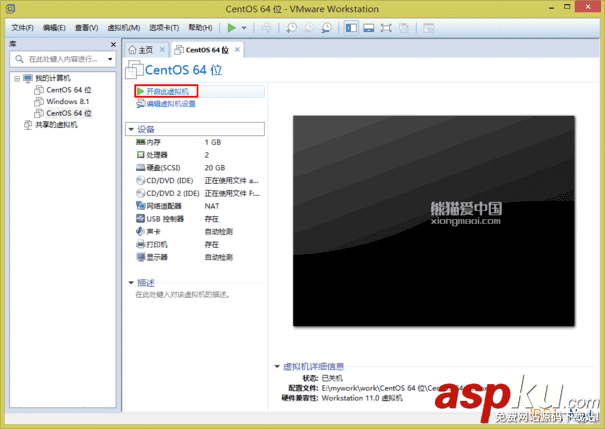Screen dimensions: 605x429
Task: Open the power options dropdown arrow in the toolbar
Action: [x=244, y=28]
